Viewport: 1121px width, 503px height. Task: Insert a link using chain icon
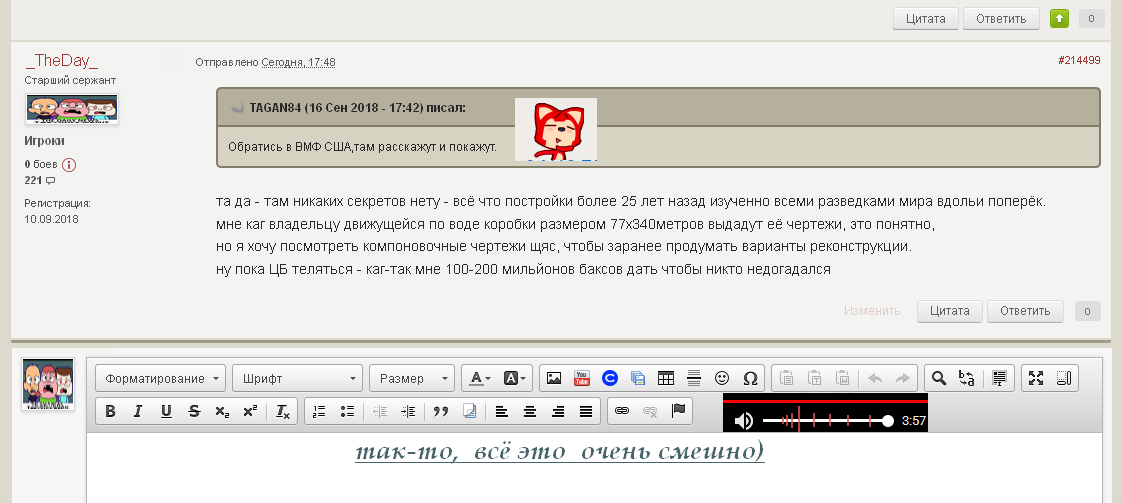[621, 410]
